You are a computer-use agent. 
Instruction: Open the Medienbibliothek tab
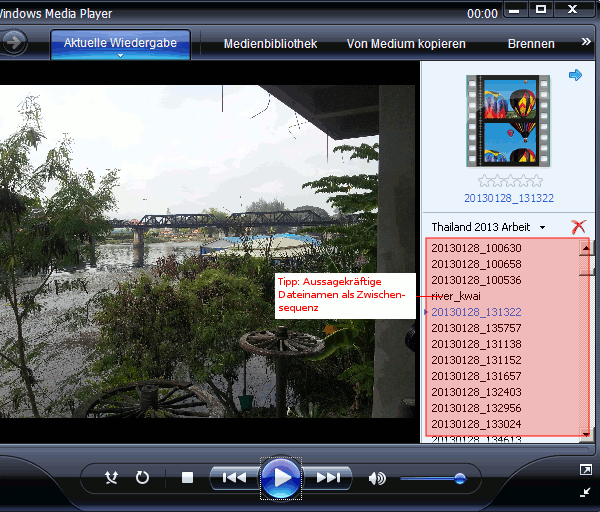[270, 44]
